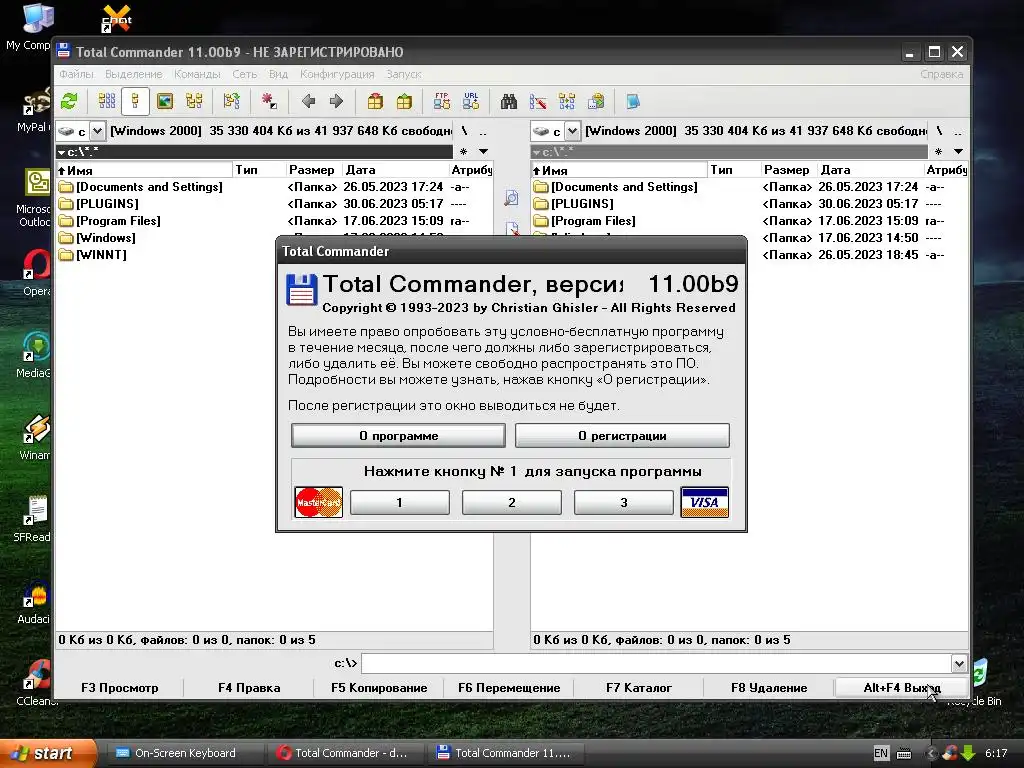Screen dimensions: 1024x768
Task: Open the Файлы menu
Action: coord(76,74)
